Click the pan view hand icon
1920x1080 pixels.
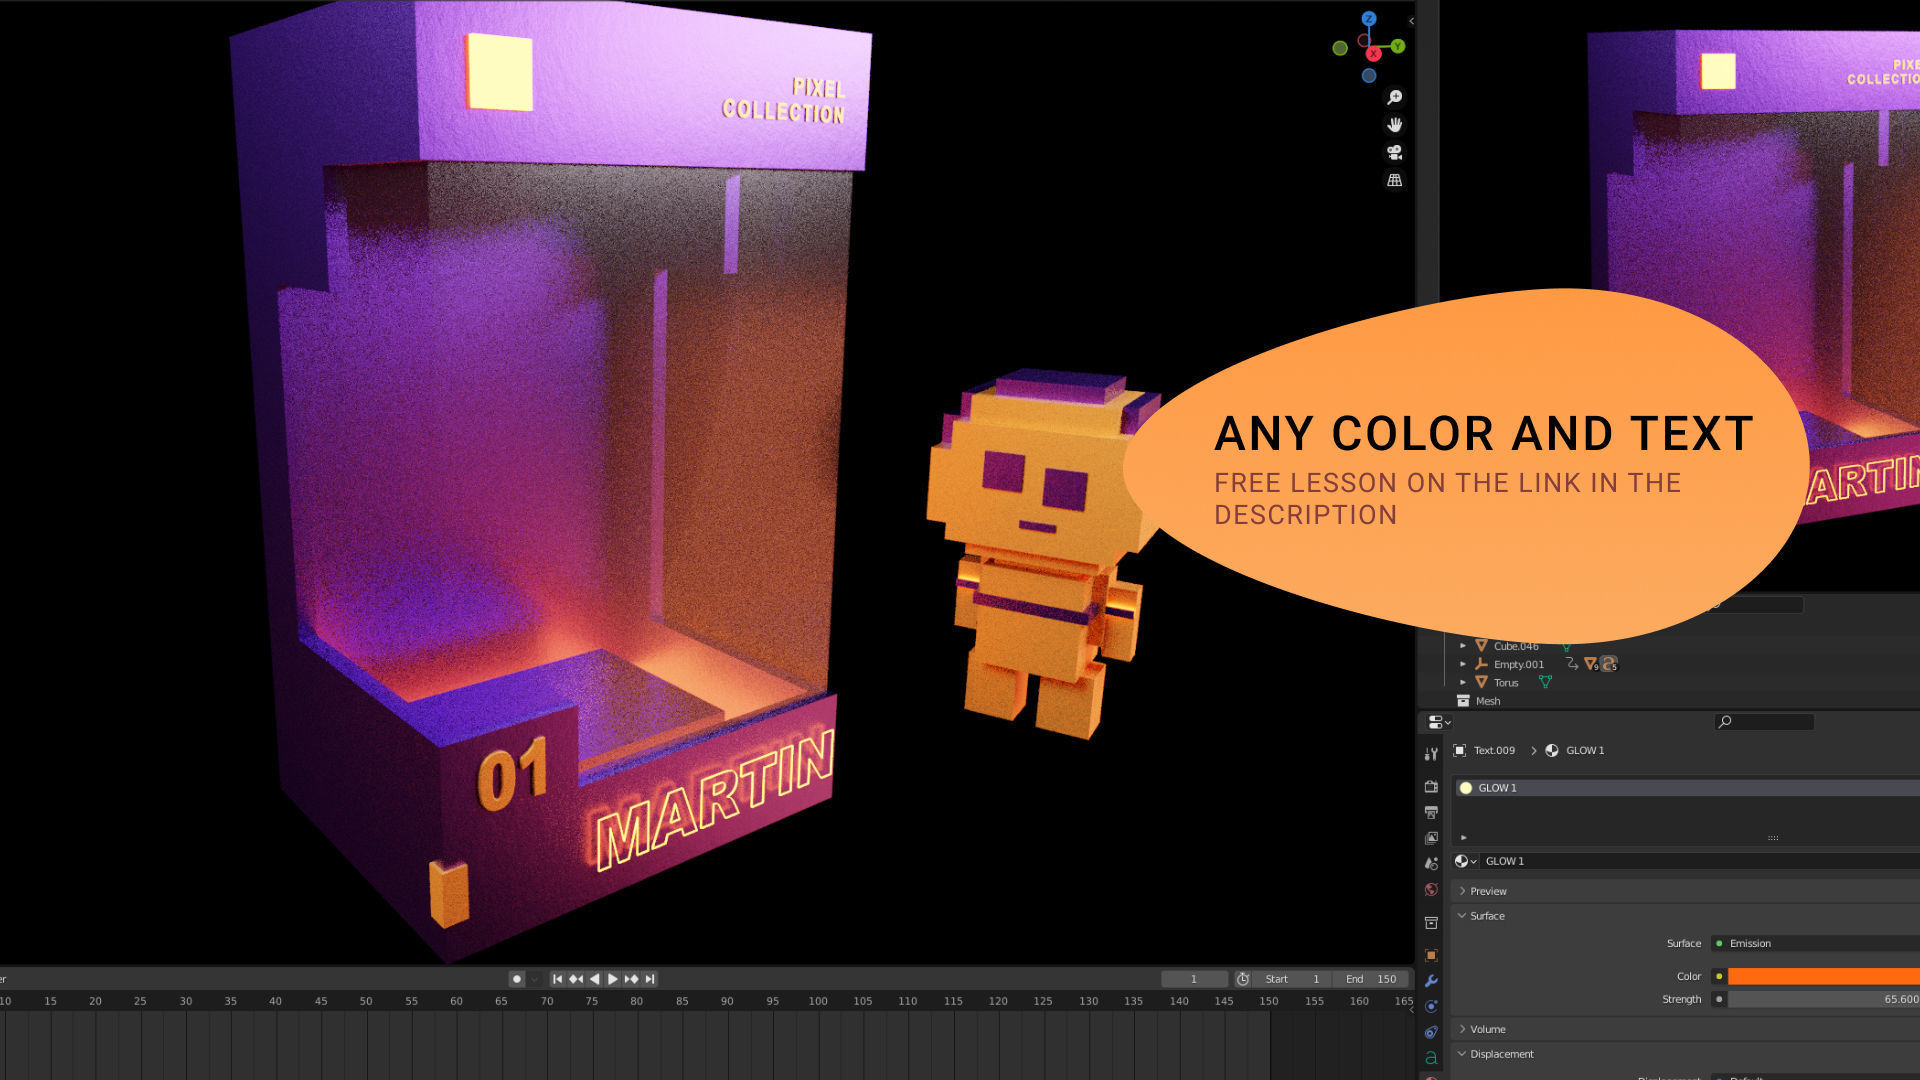point(1394,125)
